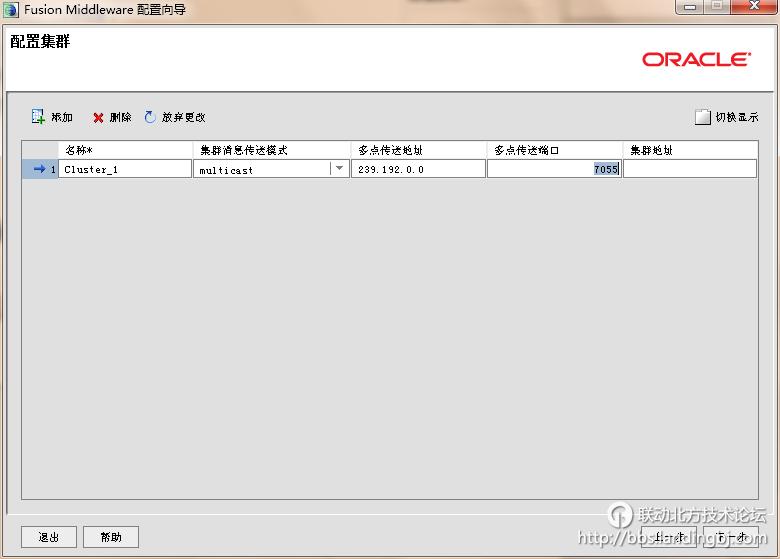
Task: Open the multicast messaging mode dropdown arrow
Action: tap(339, 169)
